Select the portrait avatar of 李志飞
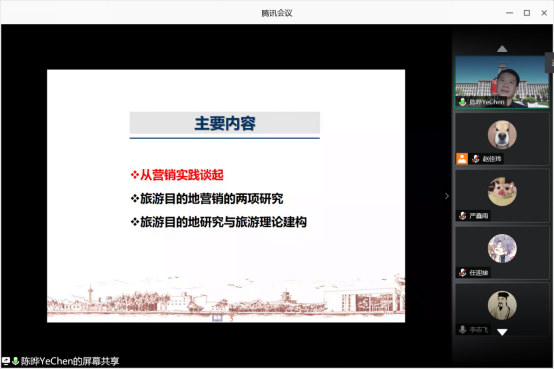 pyautogui.click(x=502, y=305)
